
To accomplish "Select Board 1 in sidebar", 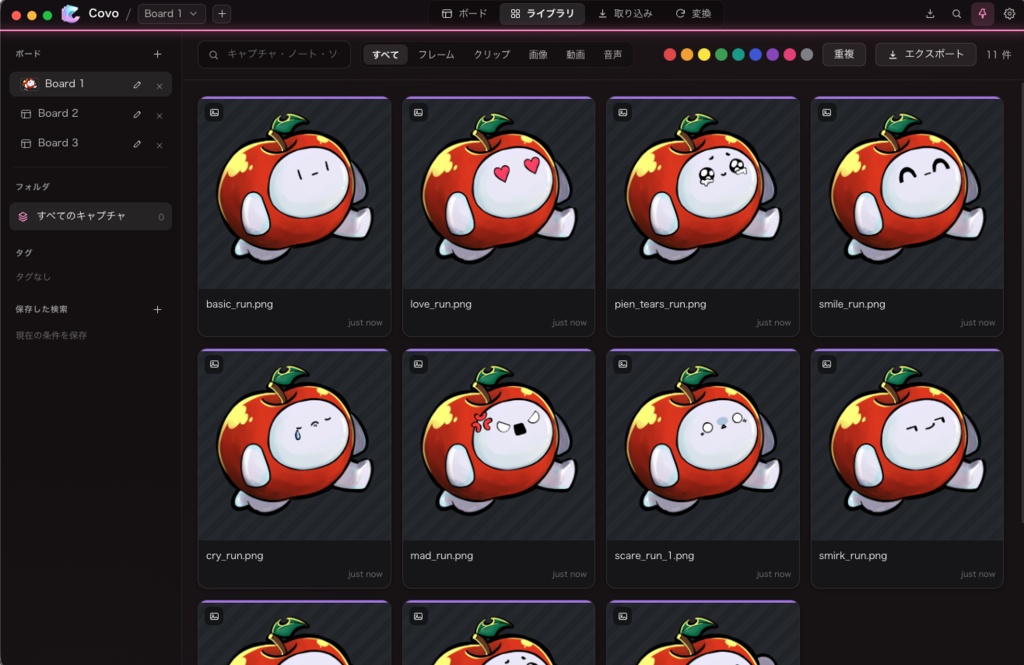I will [90, 84].
